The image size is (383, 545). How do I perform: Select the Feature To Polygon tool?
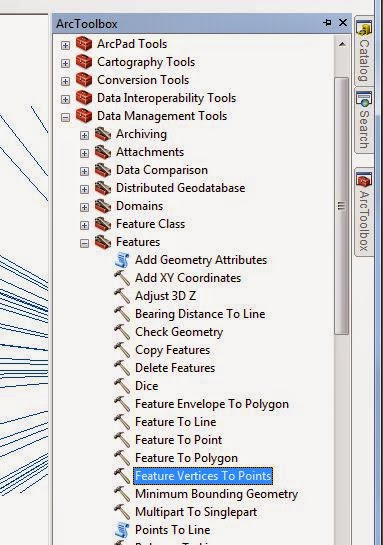coord(186,458)
